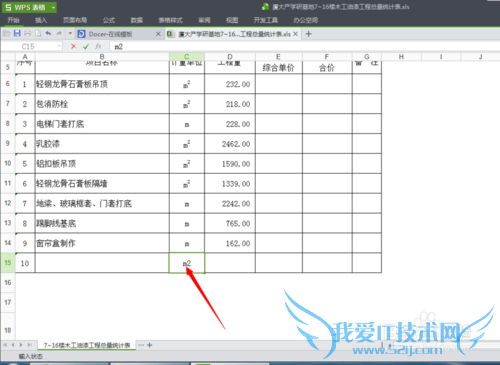Open the 插入 ribbon tab
This screenshot has width=500, height=365.
tap(41, 20)
